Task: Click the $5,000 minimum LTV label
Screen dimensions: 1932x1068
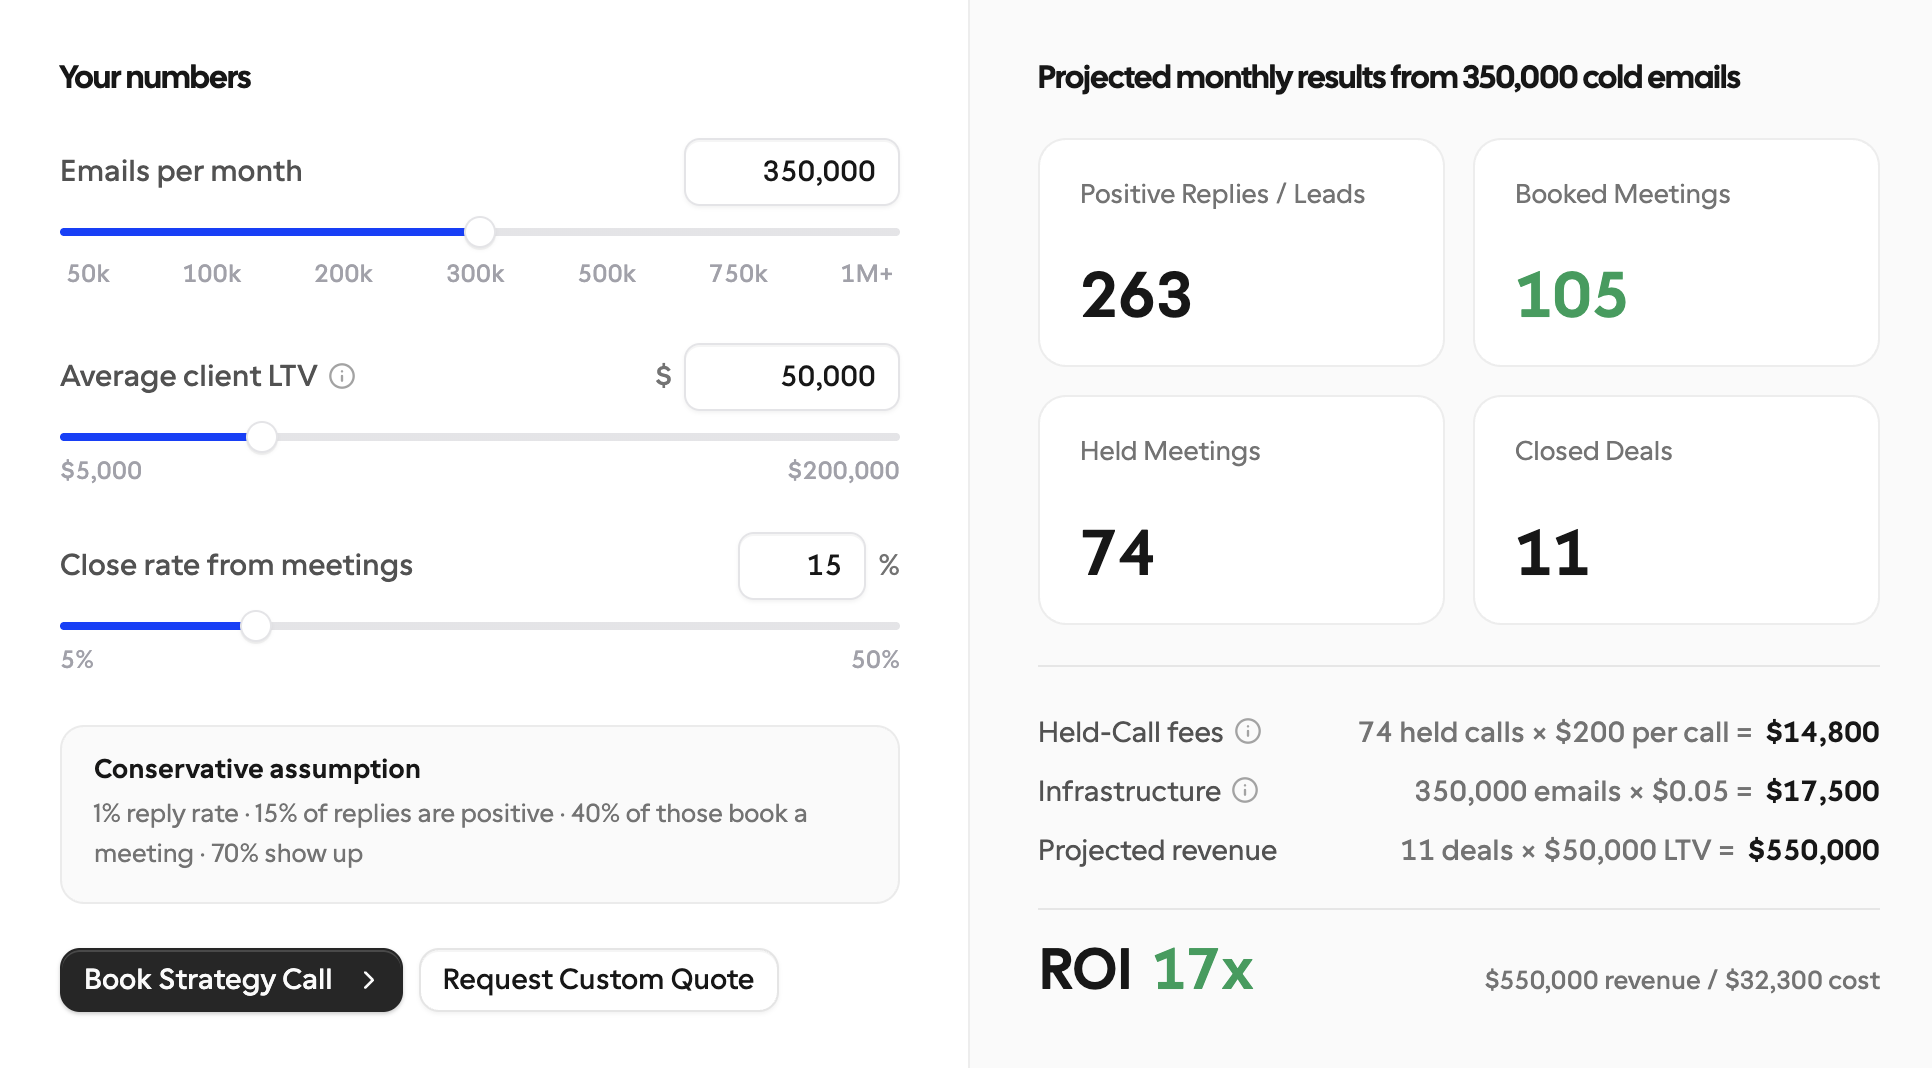Action: click(x=101, y=470)
